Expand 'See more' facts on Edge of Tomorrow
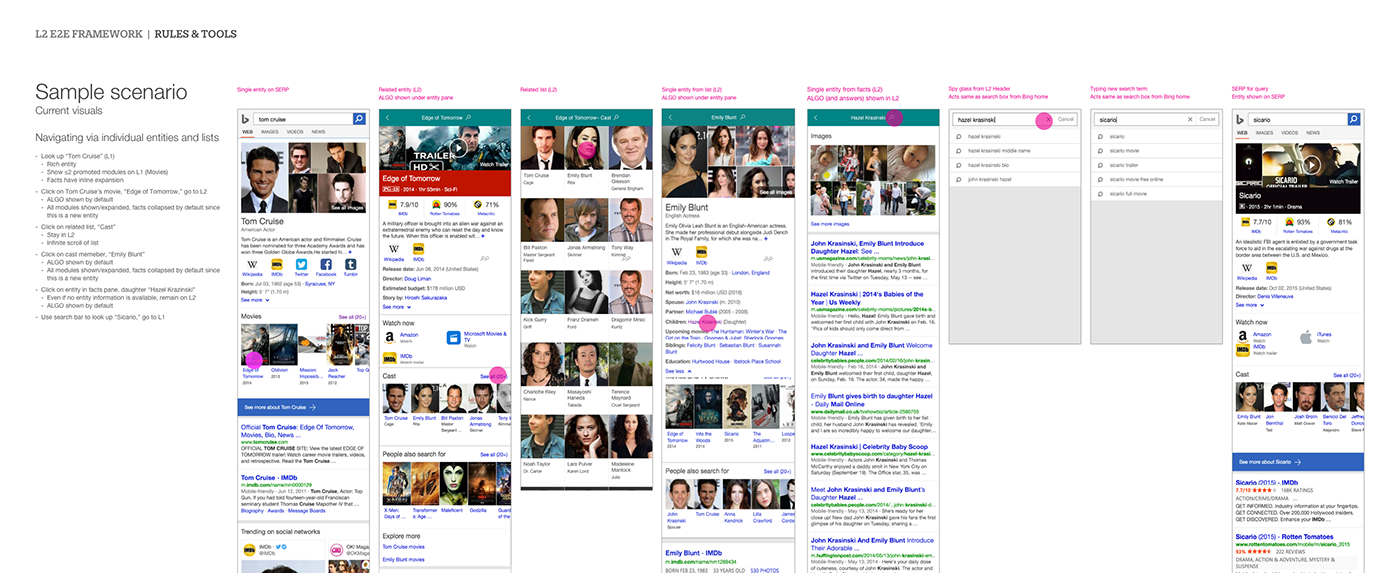Image resolution: width=1400 pixels, height=573 pixels. (x=396, y=307)
